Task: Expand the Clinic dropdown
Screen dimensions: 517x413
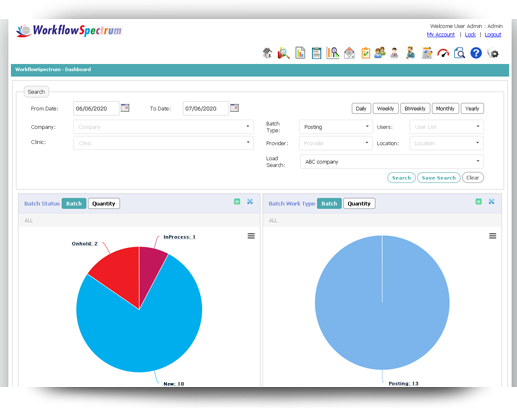Action: [163, 143]
